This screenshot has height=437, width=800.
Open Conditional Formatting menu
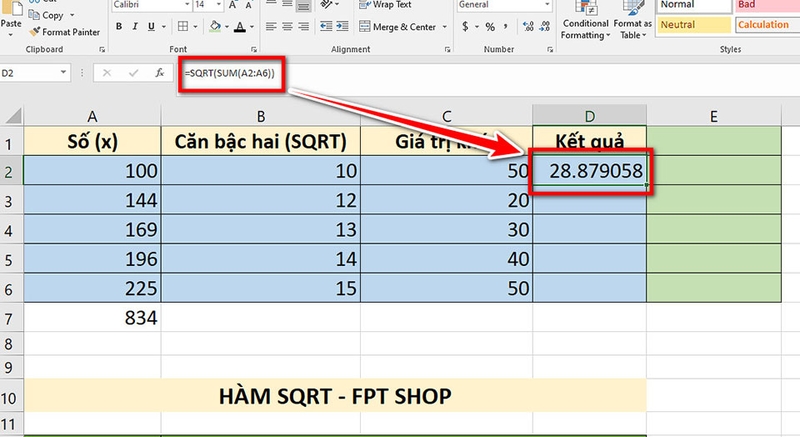pyautogui.click(x=585, y=20)
